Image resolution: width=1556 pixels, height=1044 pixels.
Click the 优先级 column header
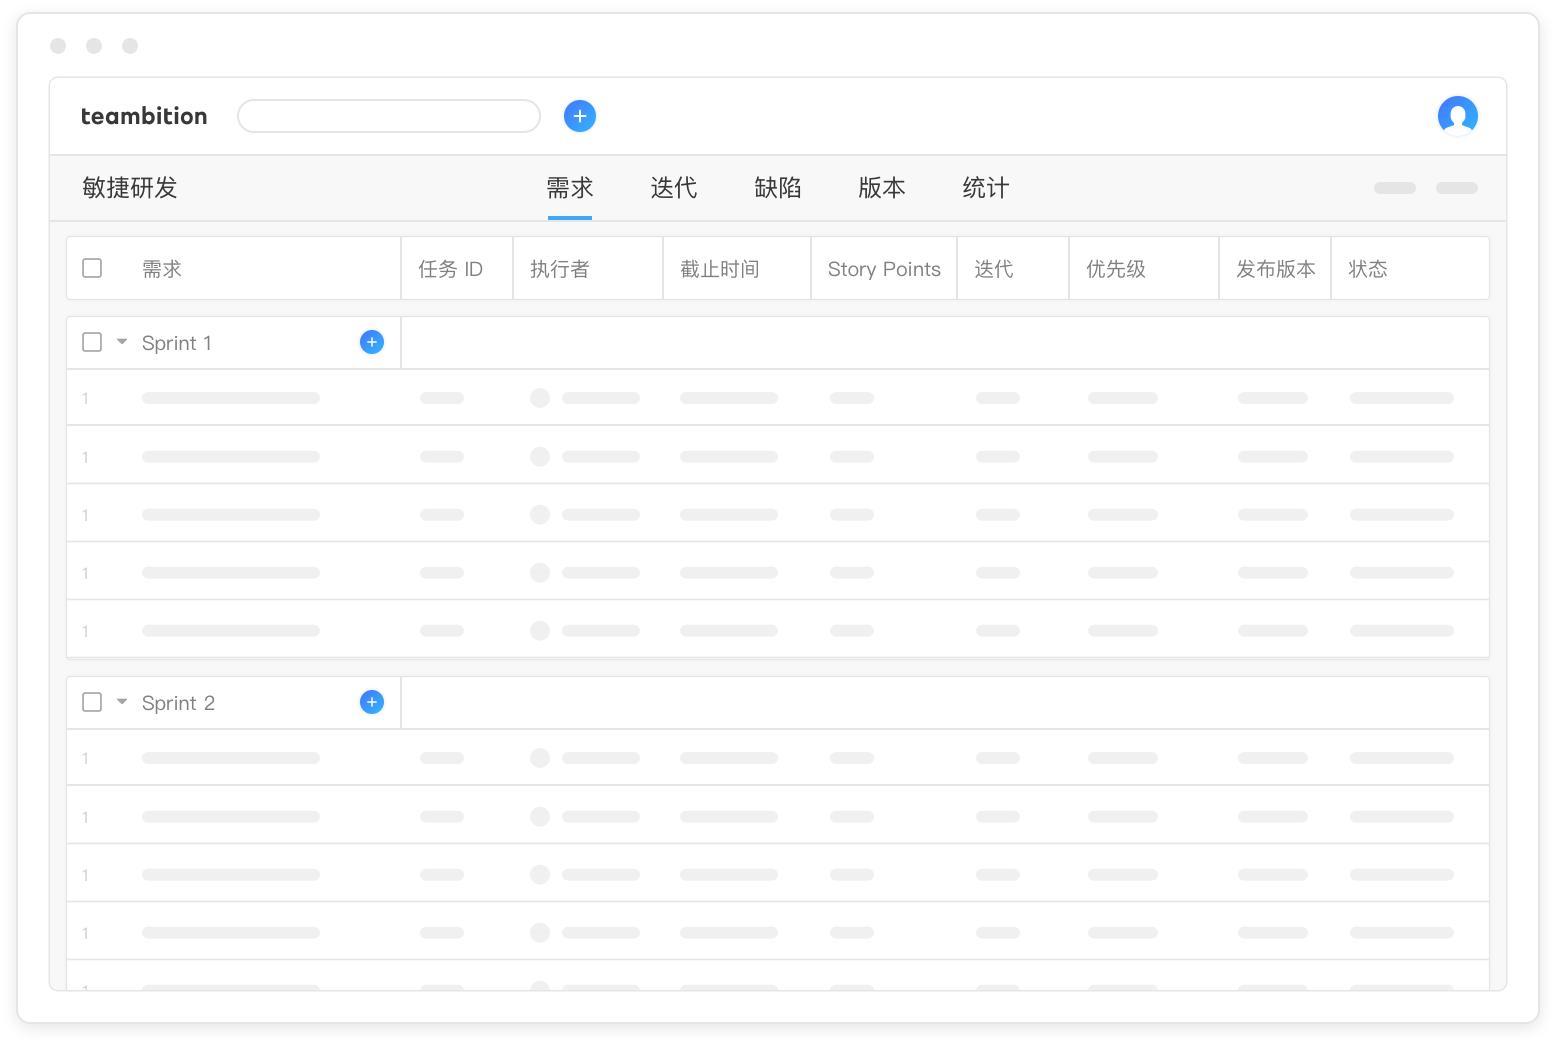1116,269
